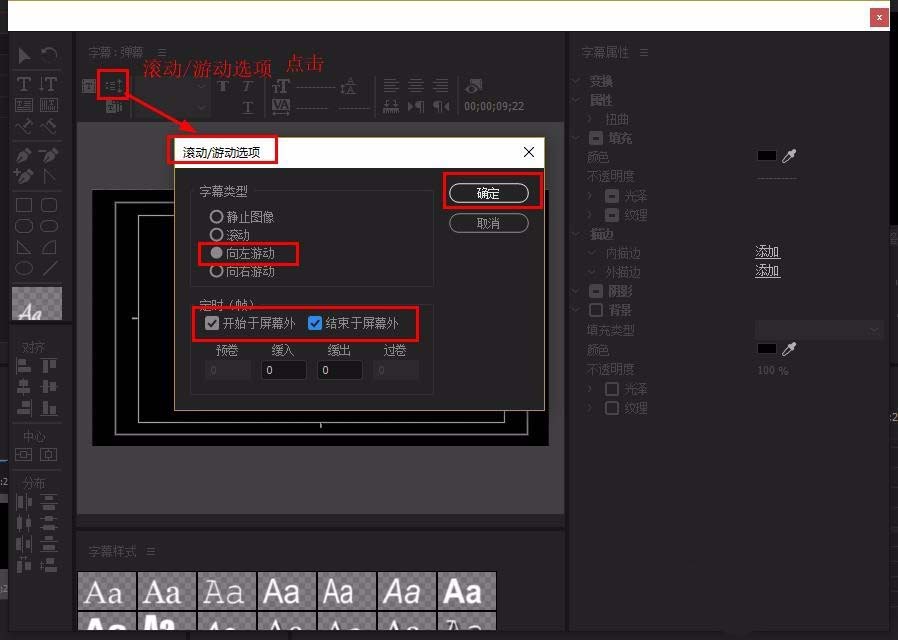The width and height of the screenshot is (898, 640).
Task: Expand the 扭曲 property group
Action: [590, 118]
